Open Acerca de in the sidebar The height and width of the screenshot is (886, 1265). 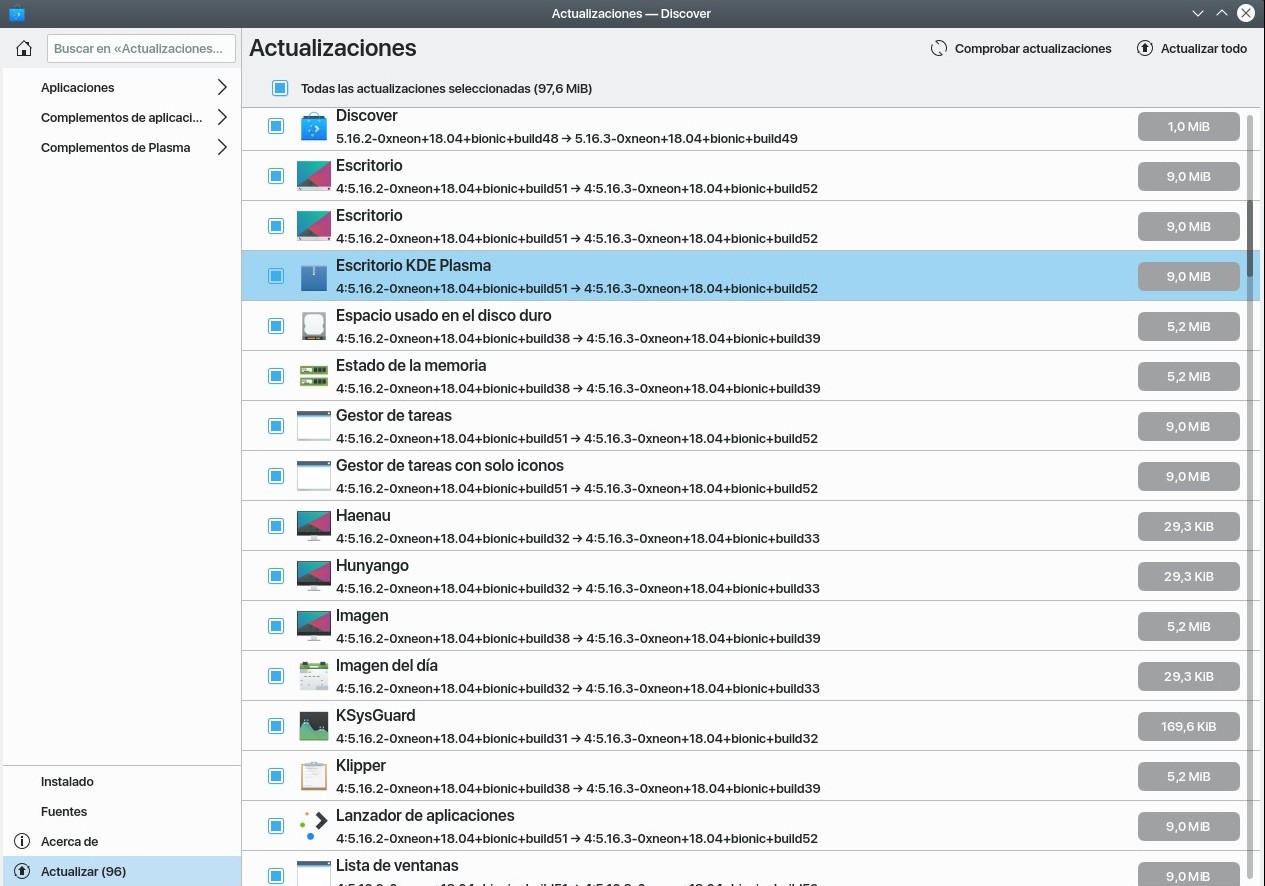point(69,841)
